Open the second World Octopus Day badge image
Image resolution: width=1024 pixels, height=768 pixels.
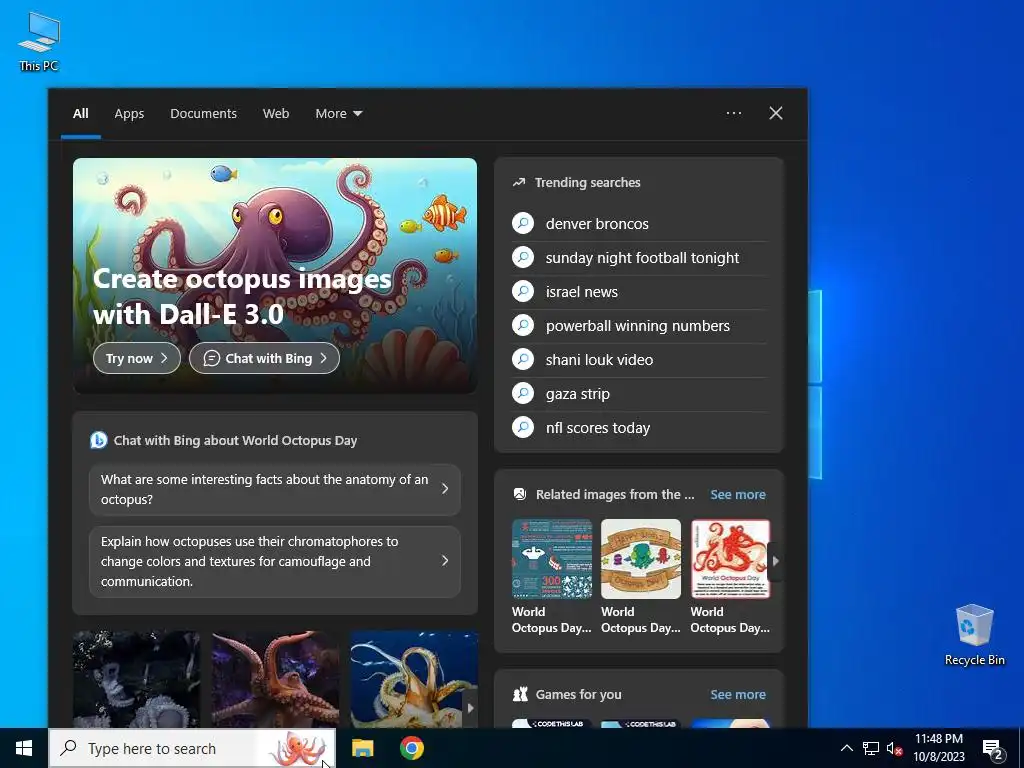(x=641, y=559)
